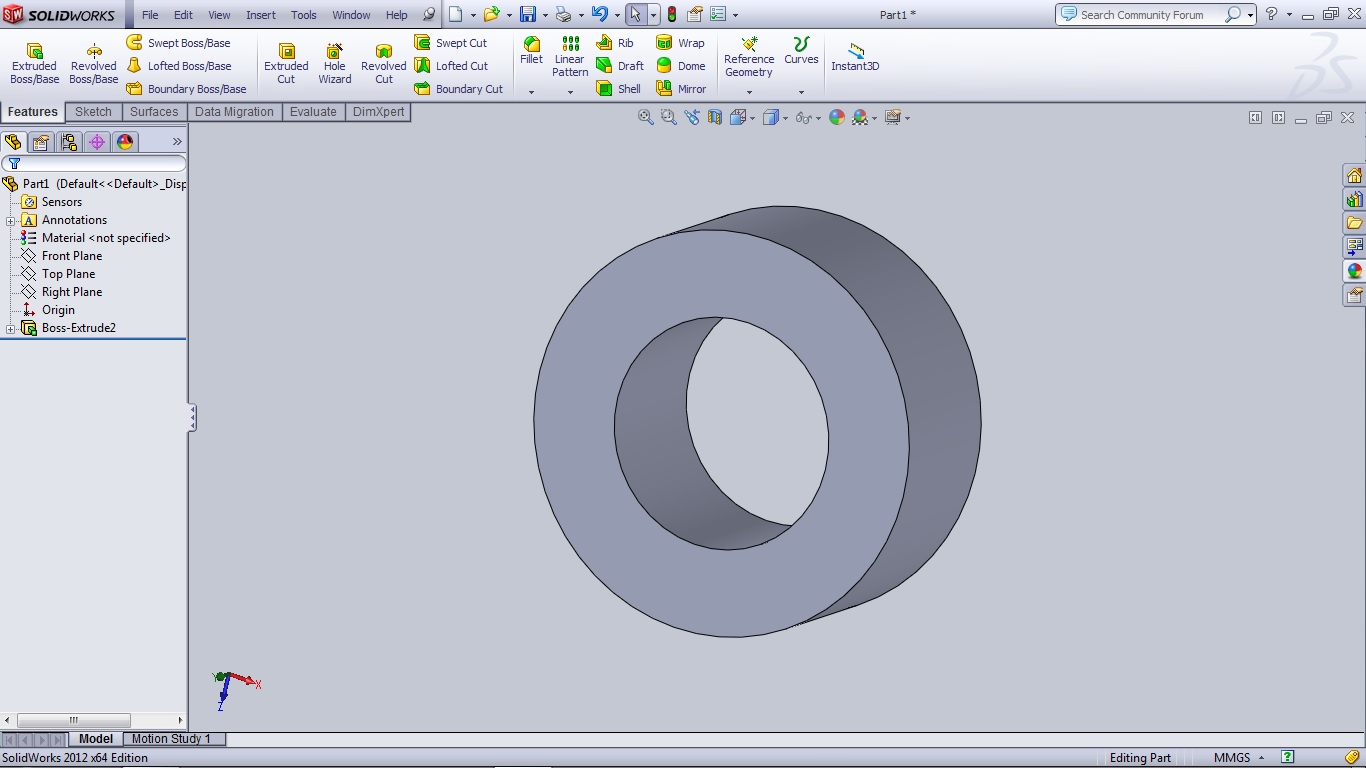Click the feature tree filter field
1366x768 pixels.
point(94,163)
